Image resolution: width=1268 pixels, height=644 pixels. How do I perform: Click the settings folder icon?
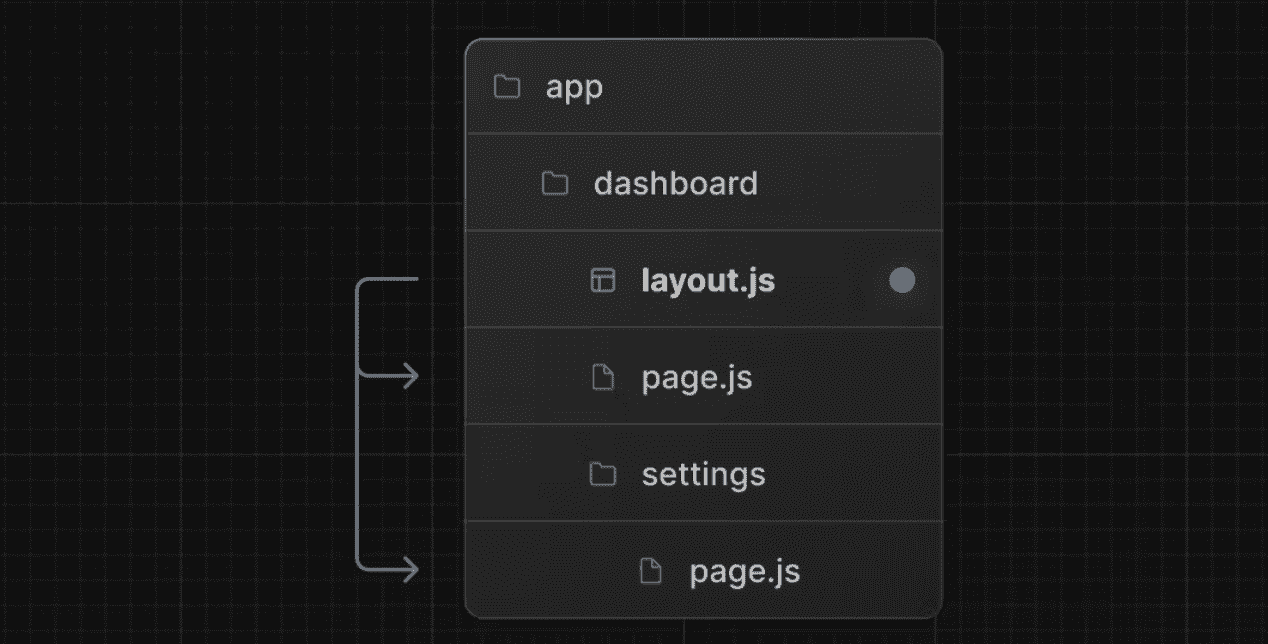[602, 474]
